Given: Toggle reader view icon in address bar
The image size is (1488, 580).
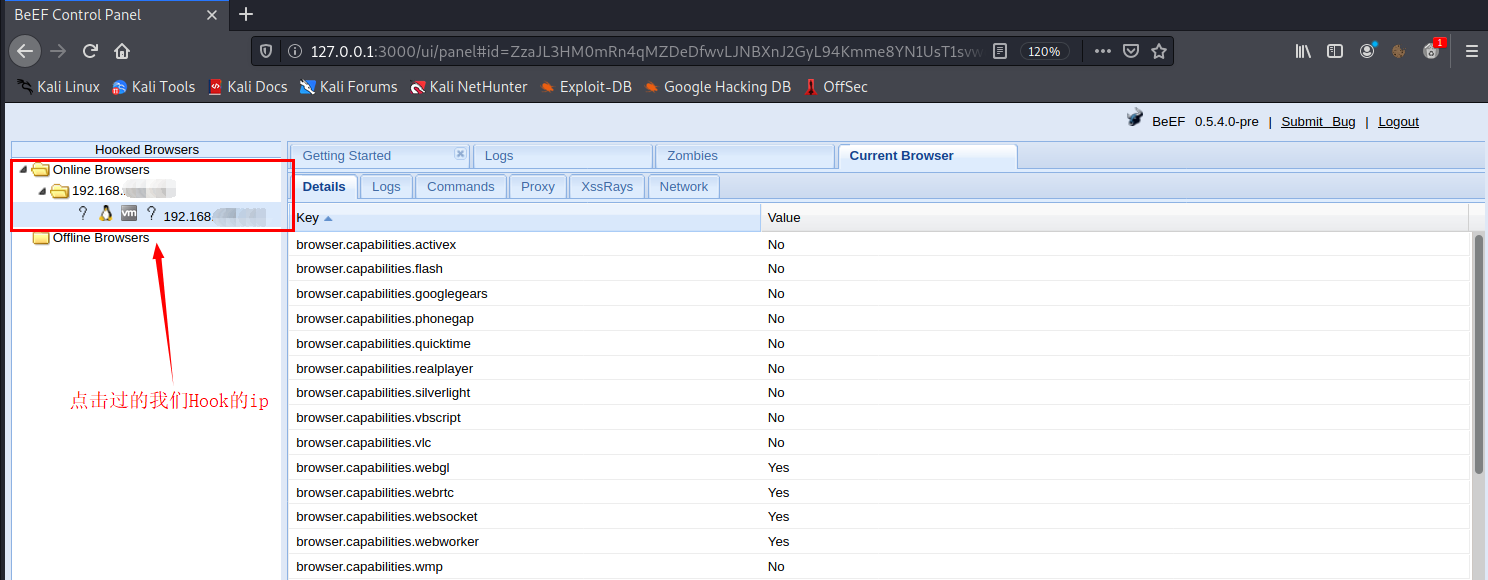Looking at the screenshot, I should click(1000, 51).
